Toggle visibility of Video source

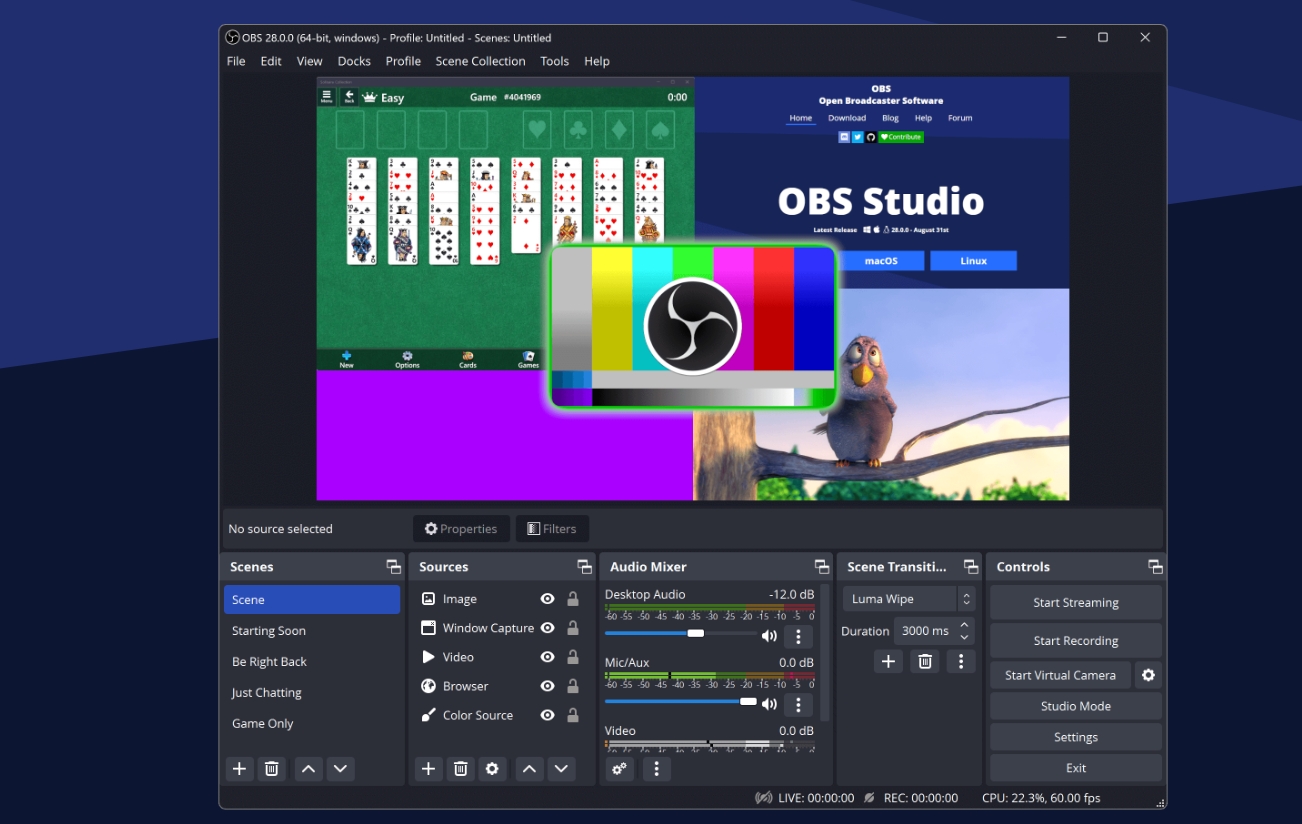[547, 657]
